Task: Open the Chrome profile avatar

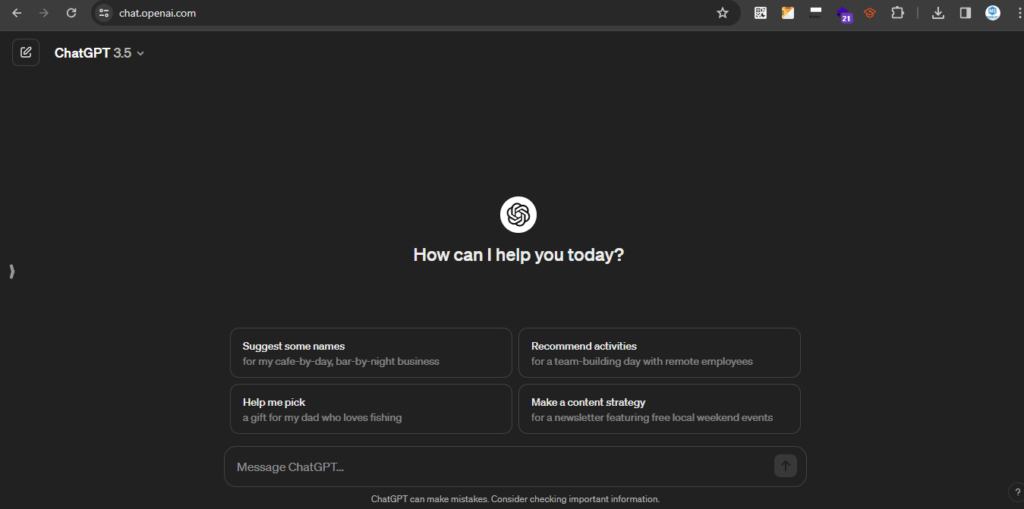Action: coord(993,13)
